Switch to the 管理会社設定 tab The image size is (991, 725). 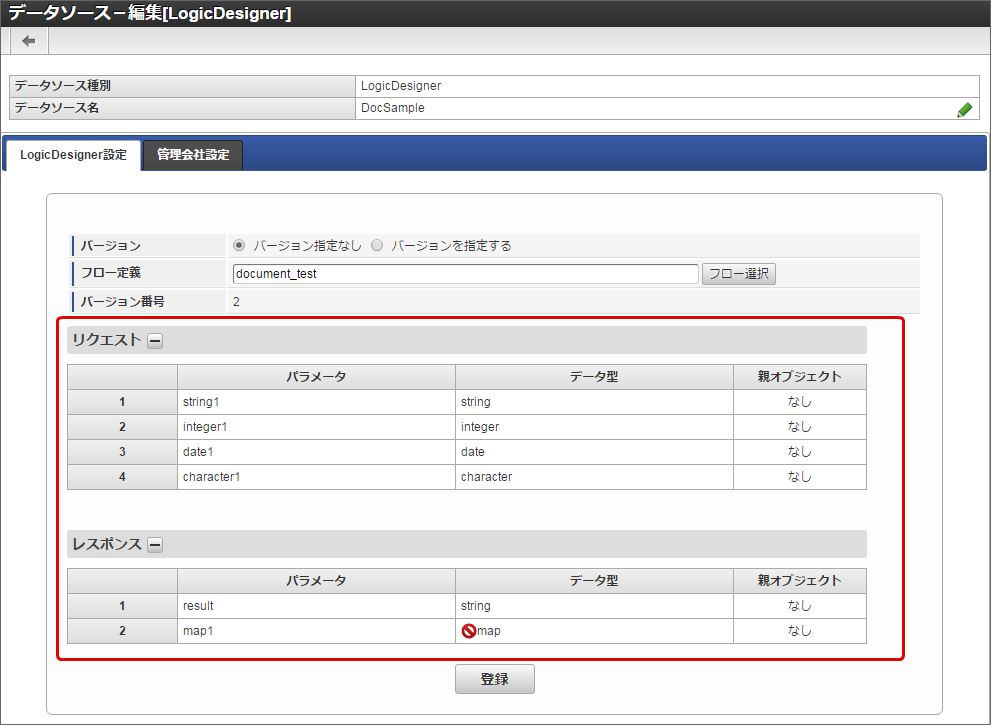(193, 155)
